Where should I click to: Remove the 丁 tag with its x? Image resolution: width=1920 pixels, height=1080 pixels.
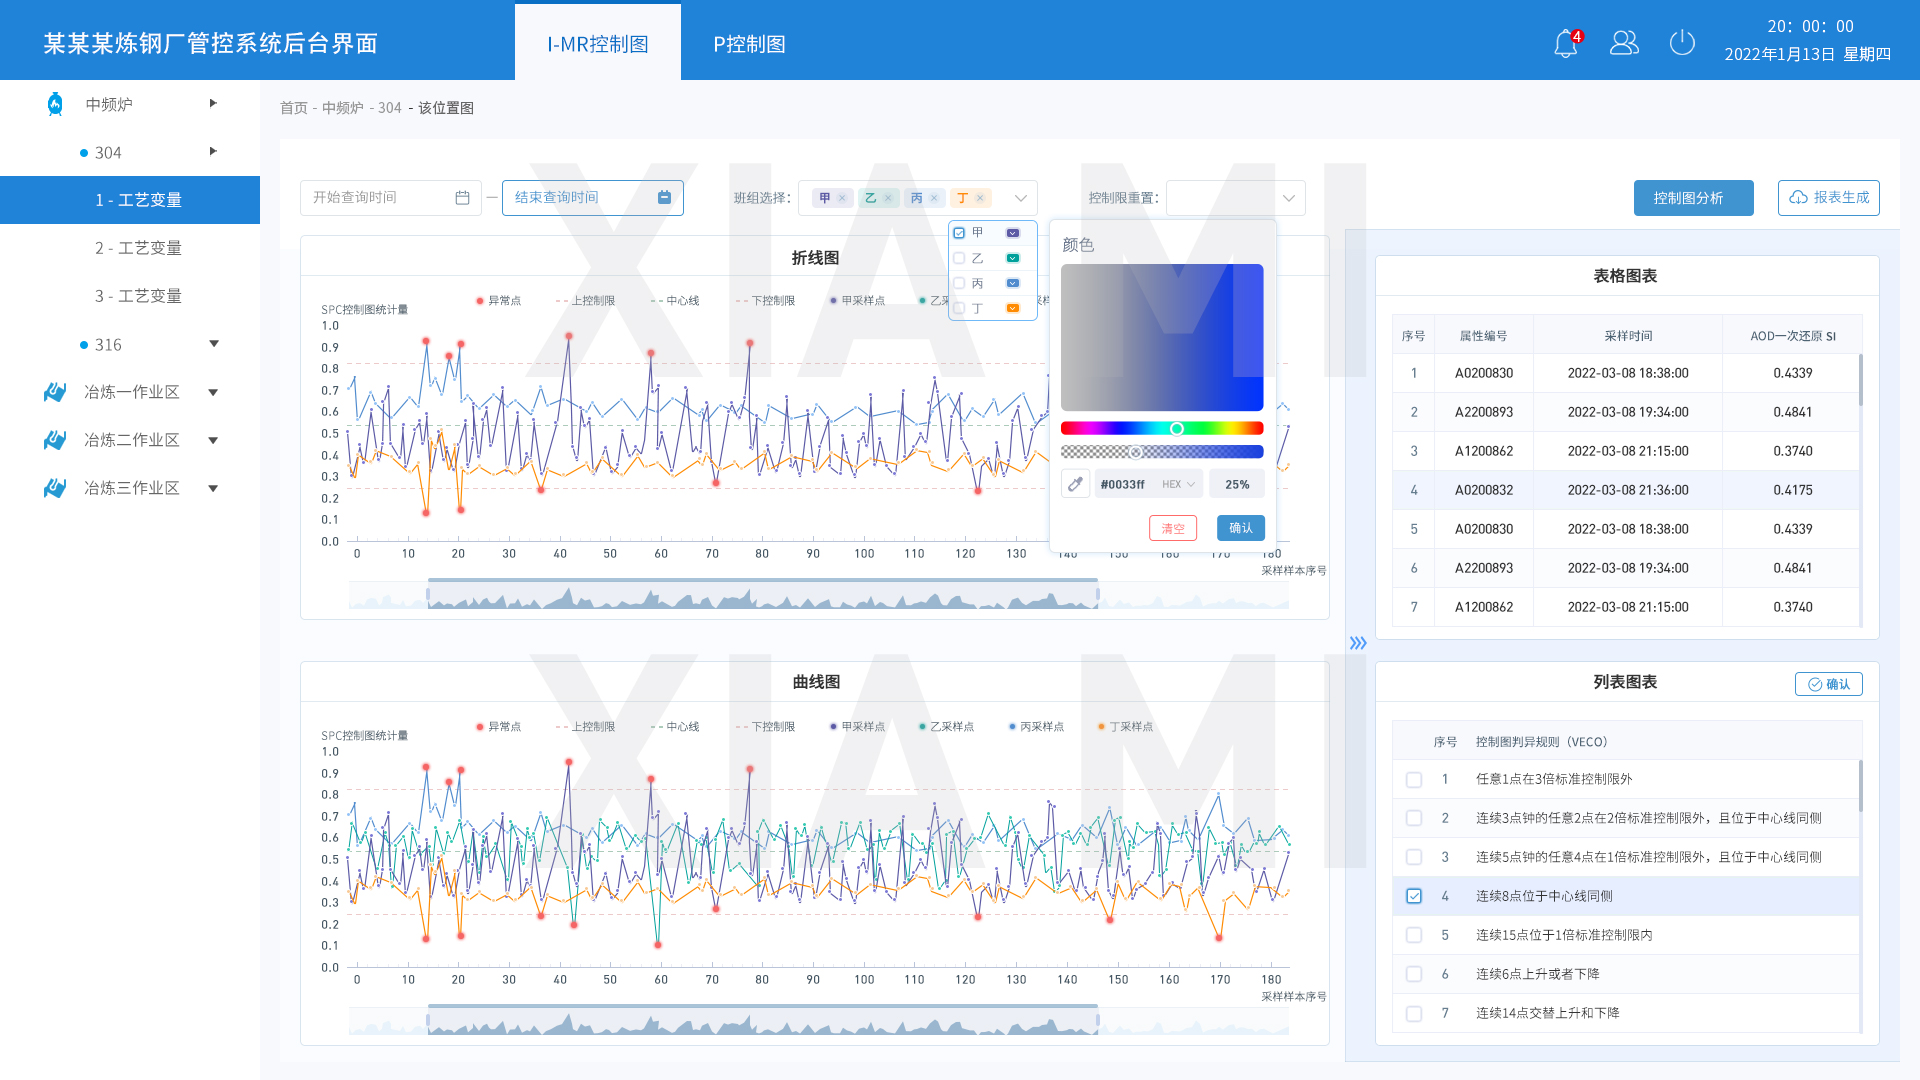tap(980, 198)
